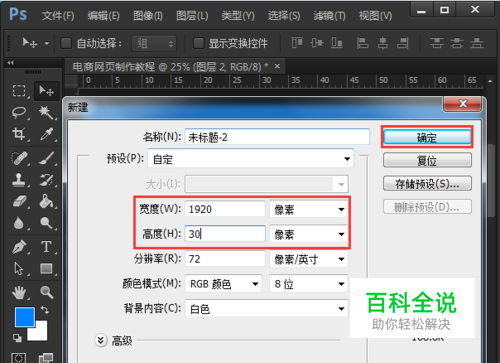Open the 滤镜(T) menu
This screenshot has width=500, height=363.
329,16
